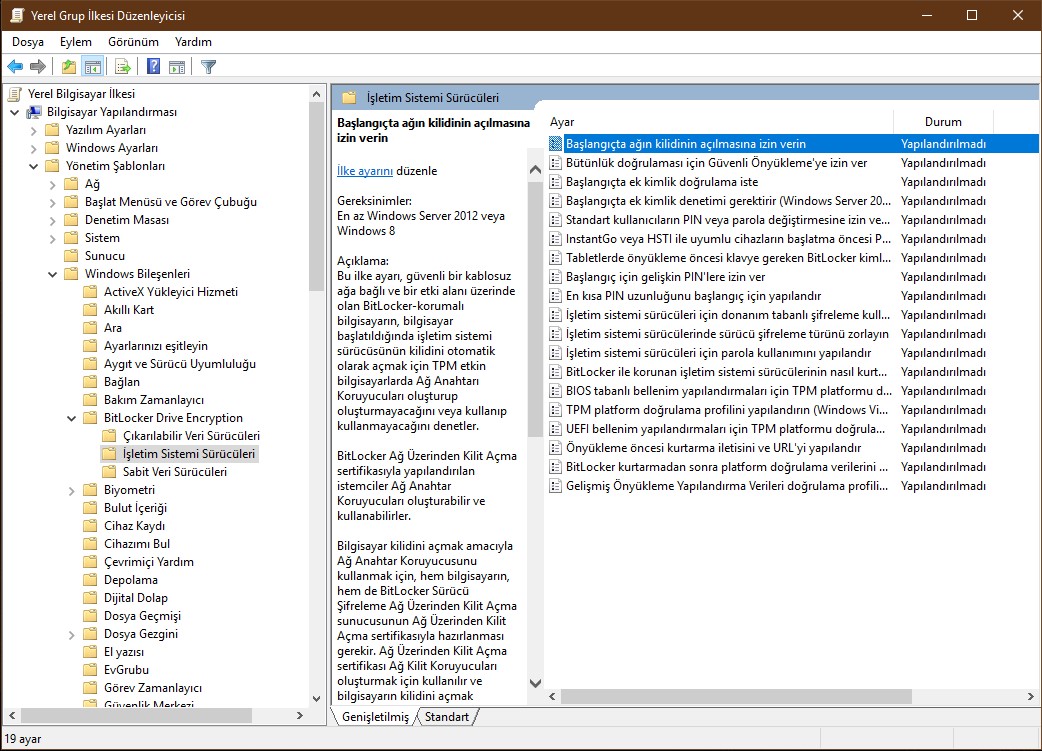The height and width of the screenshot is (751, 1042).
Task: Click the policy icon beside Başlangıçta ek kimlik doğrulama iste
Action: (x=556, y=182)
